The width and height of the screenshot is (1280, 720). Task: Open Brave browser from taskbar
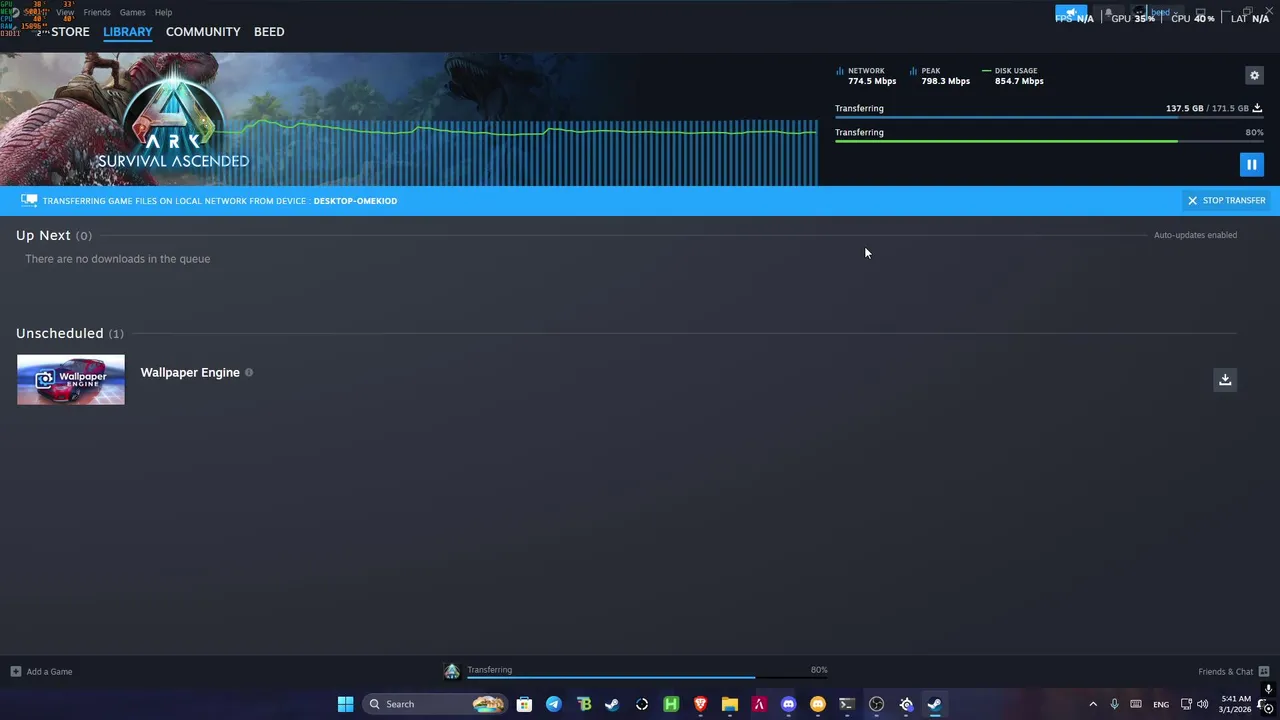700,704
